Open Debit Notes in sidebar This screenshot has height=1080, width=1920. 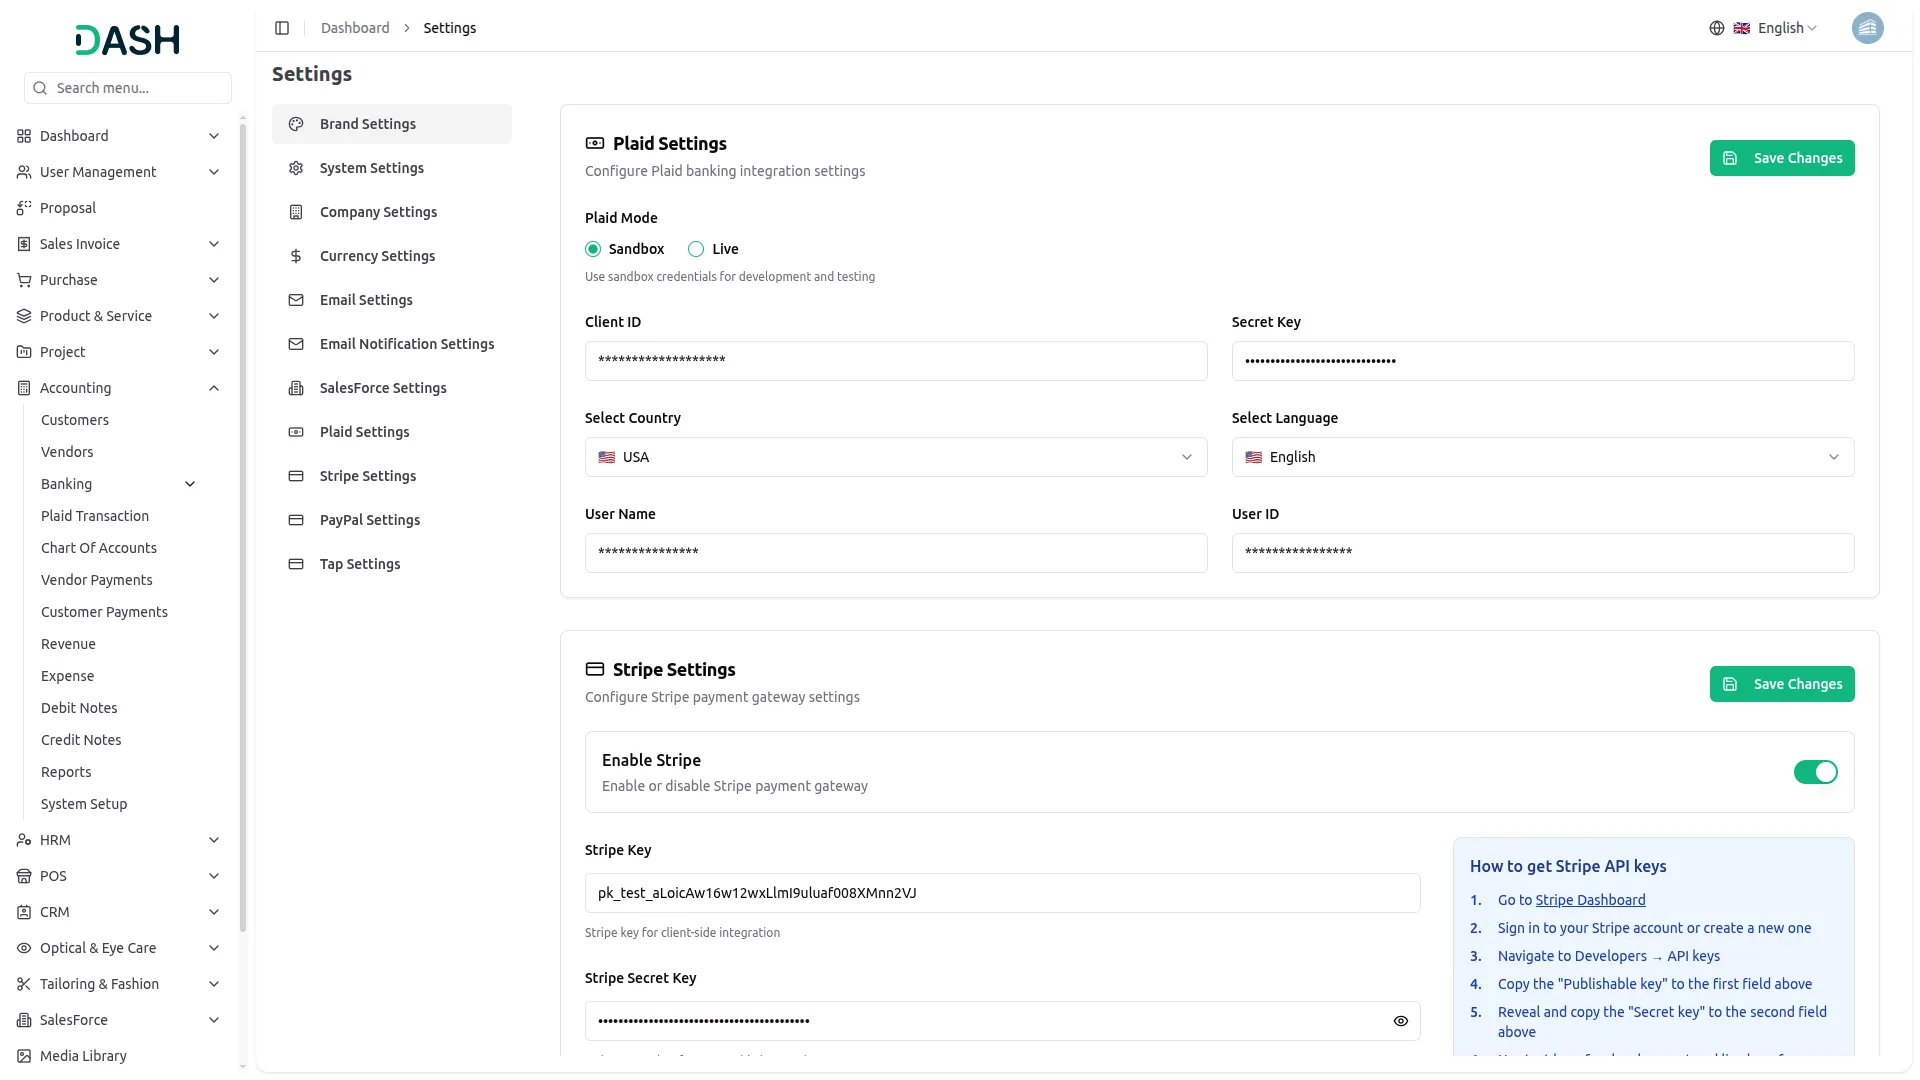click(79, 708)
